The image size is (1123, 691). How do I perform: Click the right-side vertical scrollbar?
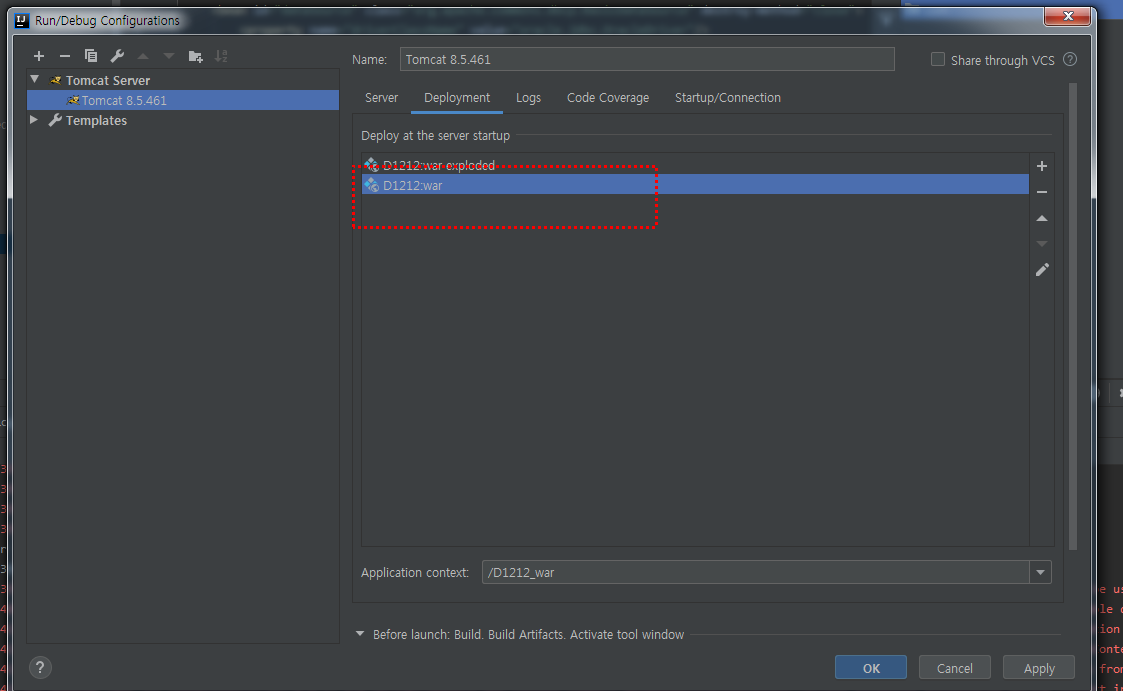[x=1072, y=315]
